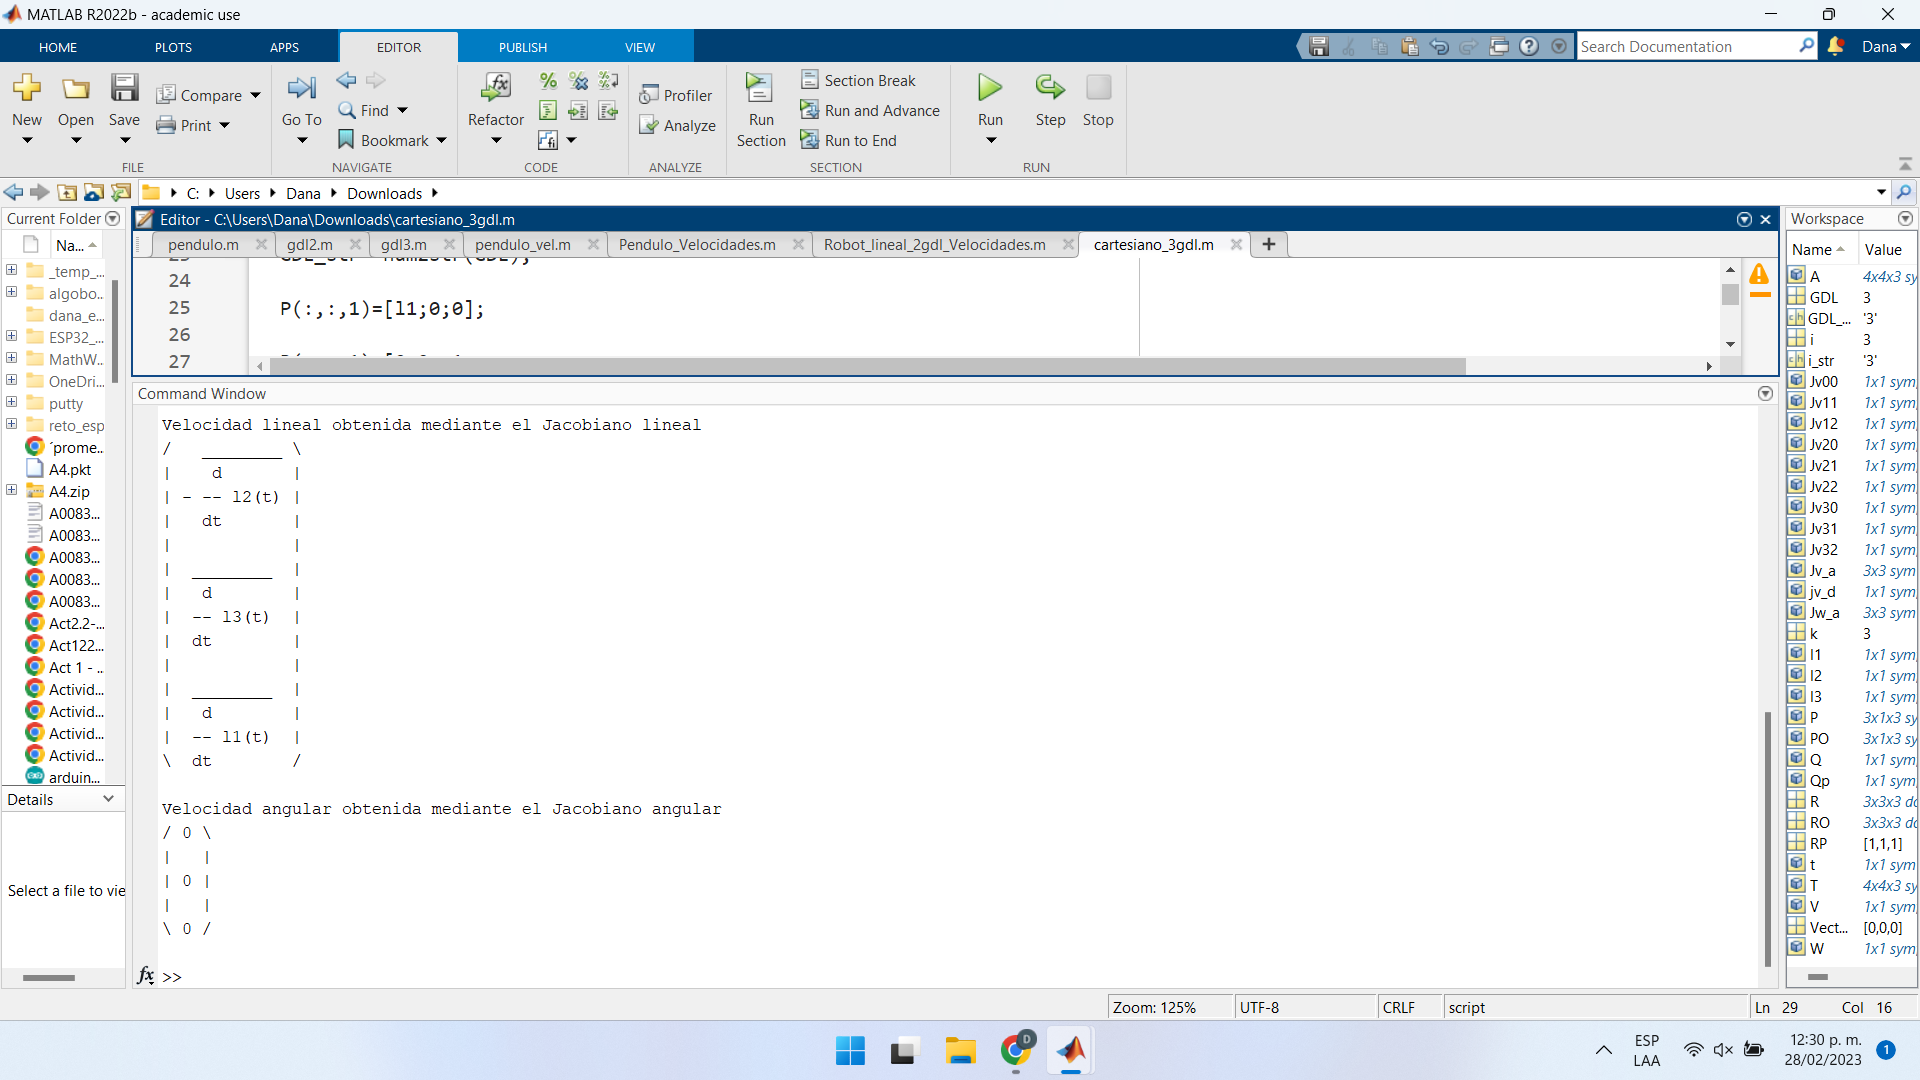Image resolution: width=1920 pixels, height=1080 pixels.
Task: Insert a Section Break
Action: click(858, 80)
